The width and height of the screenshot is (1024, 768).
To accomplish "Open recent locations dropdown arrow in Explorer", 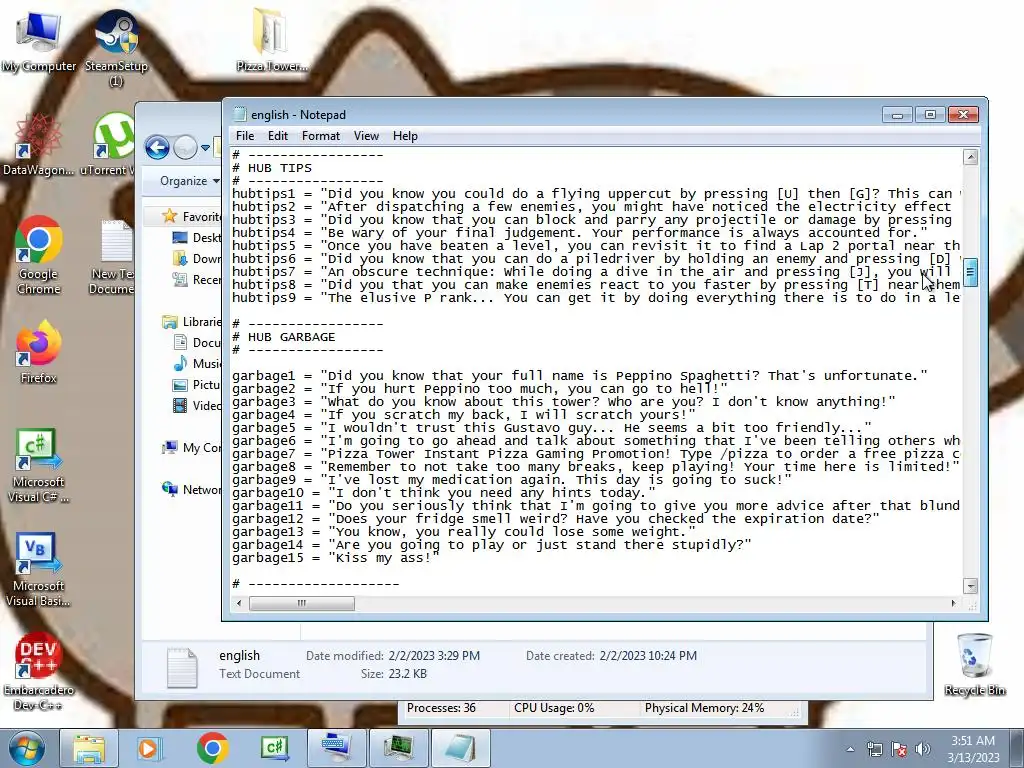I will click(205, 148).
